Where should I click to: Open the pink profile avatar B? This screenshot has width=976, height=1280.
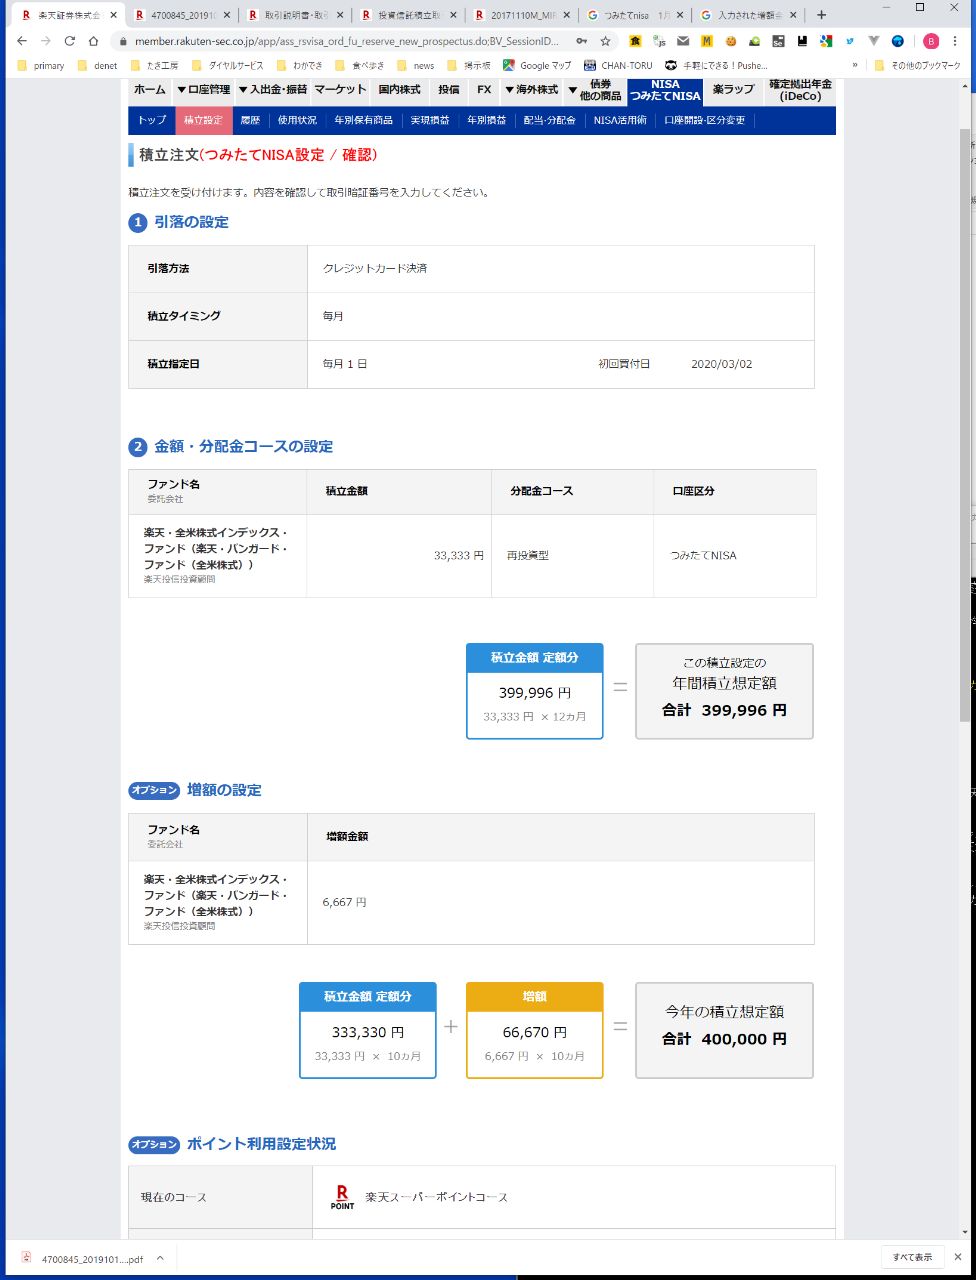[931, 41]
